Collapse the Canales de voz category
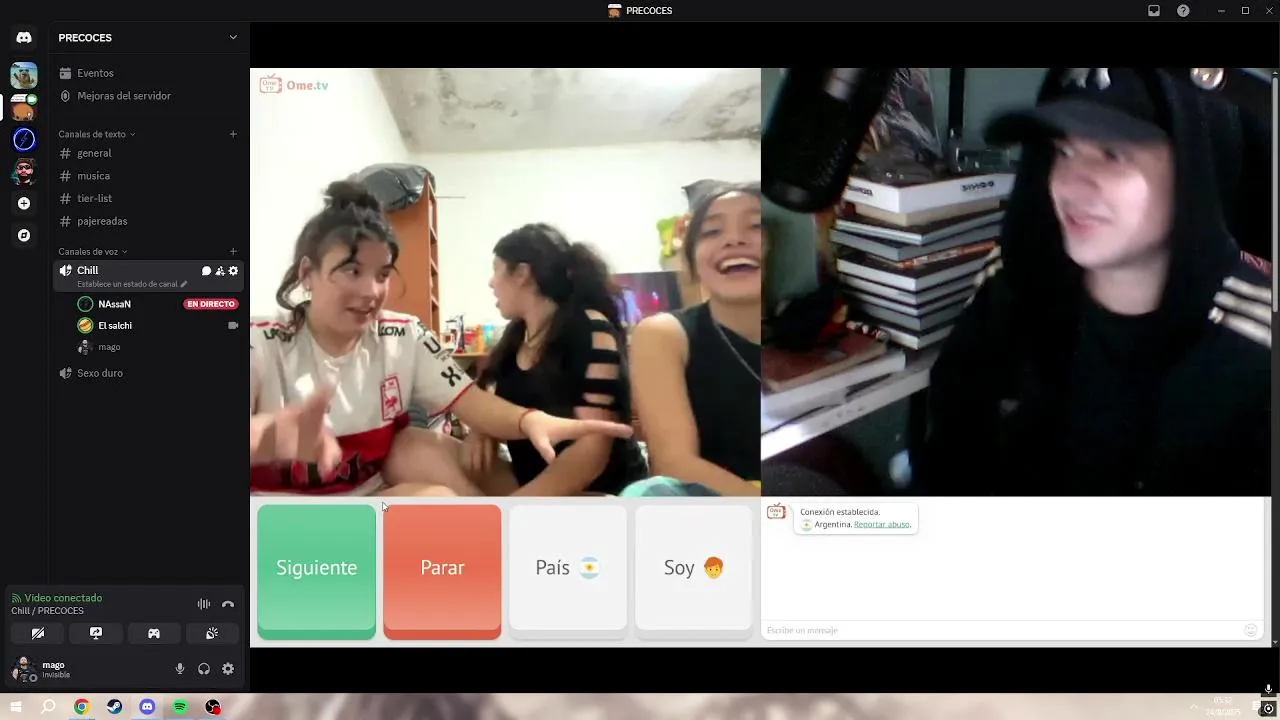Viewport: 1280px width, 720px height. [92, 252]
